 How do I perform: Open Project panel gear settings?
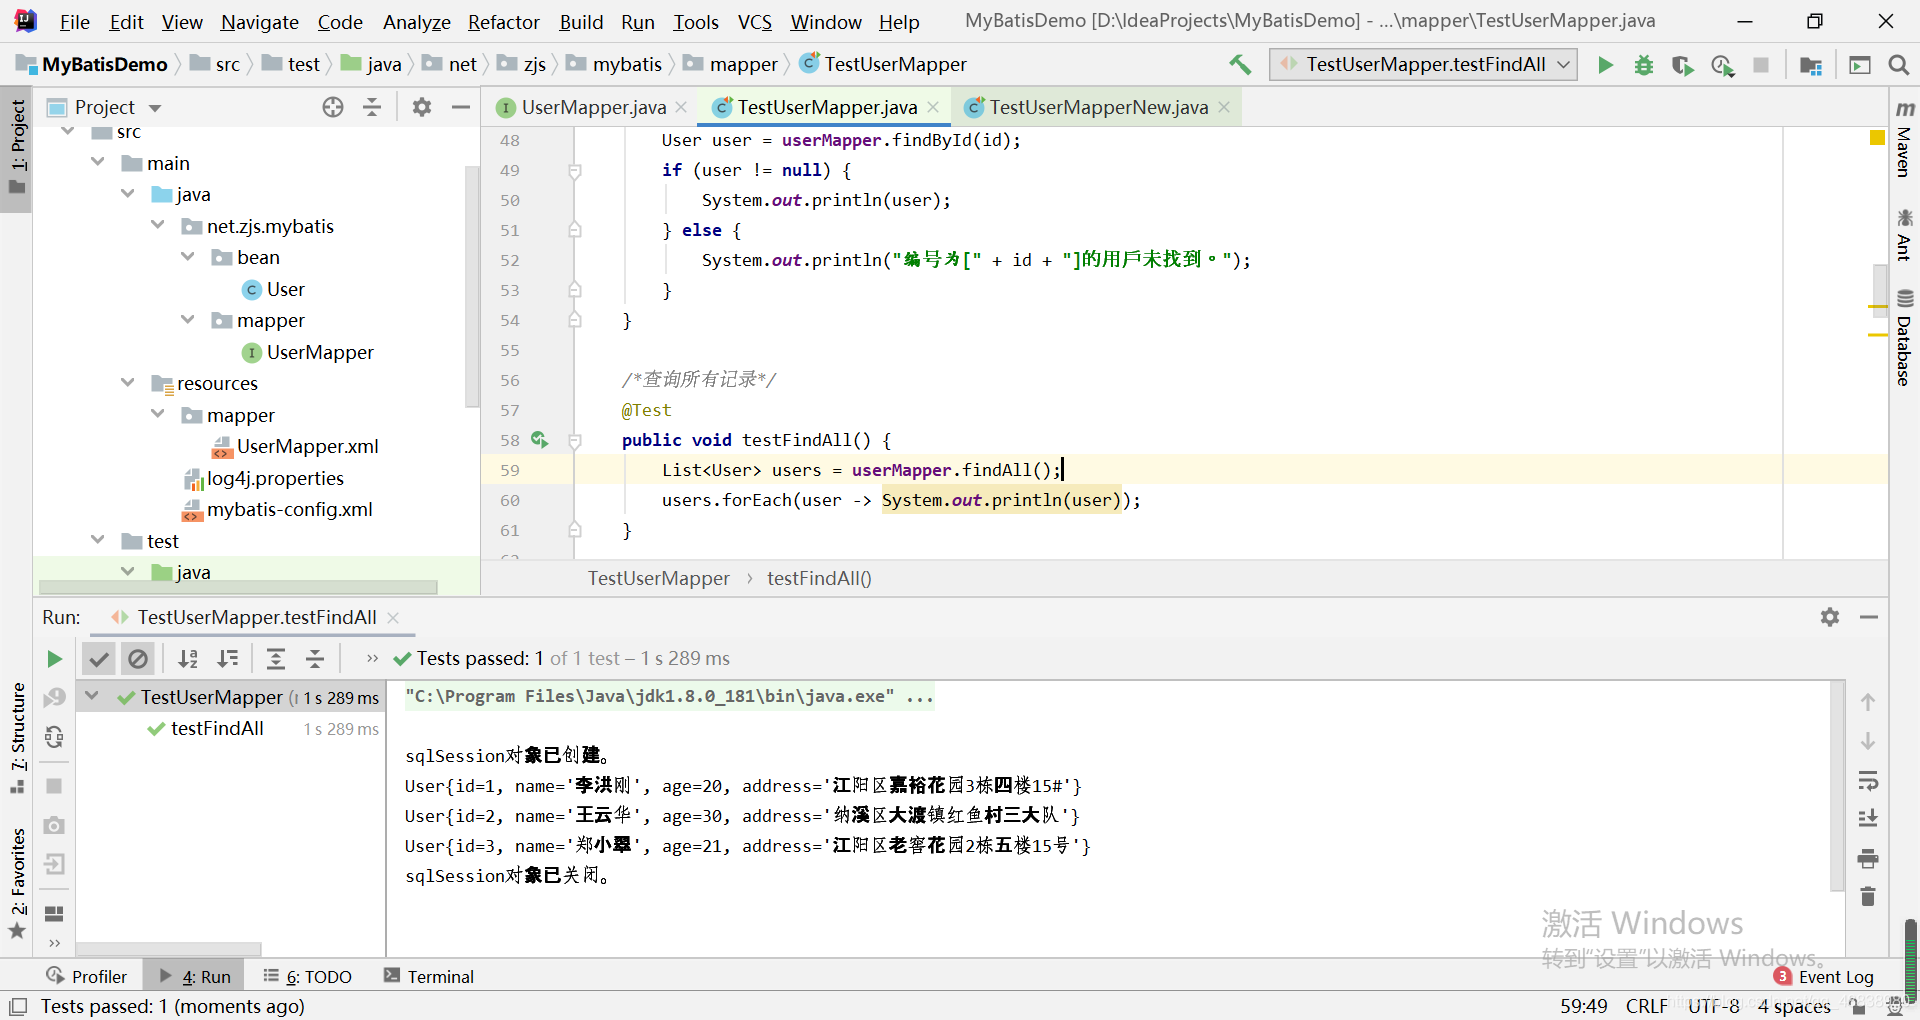click(422, 107)
